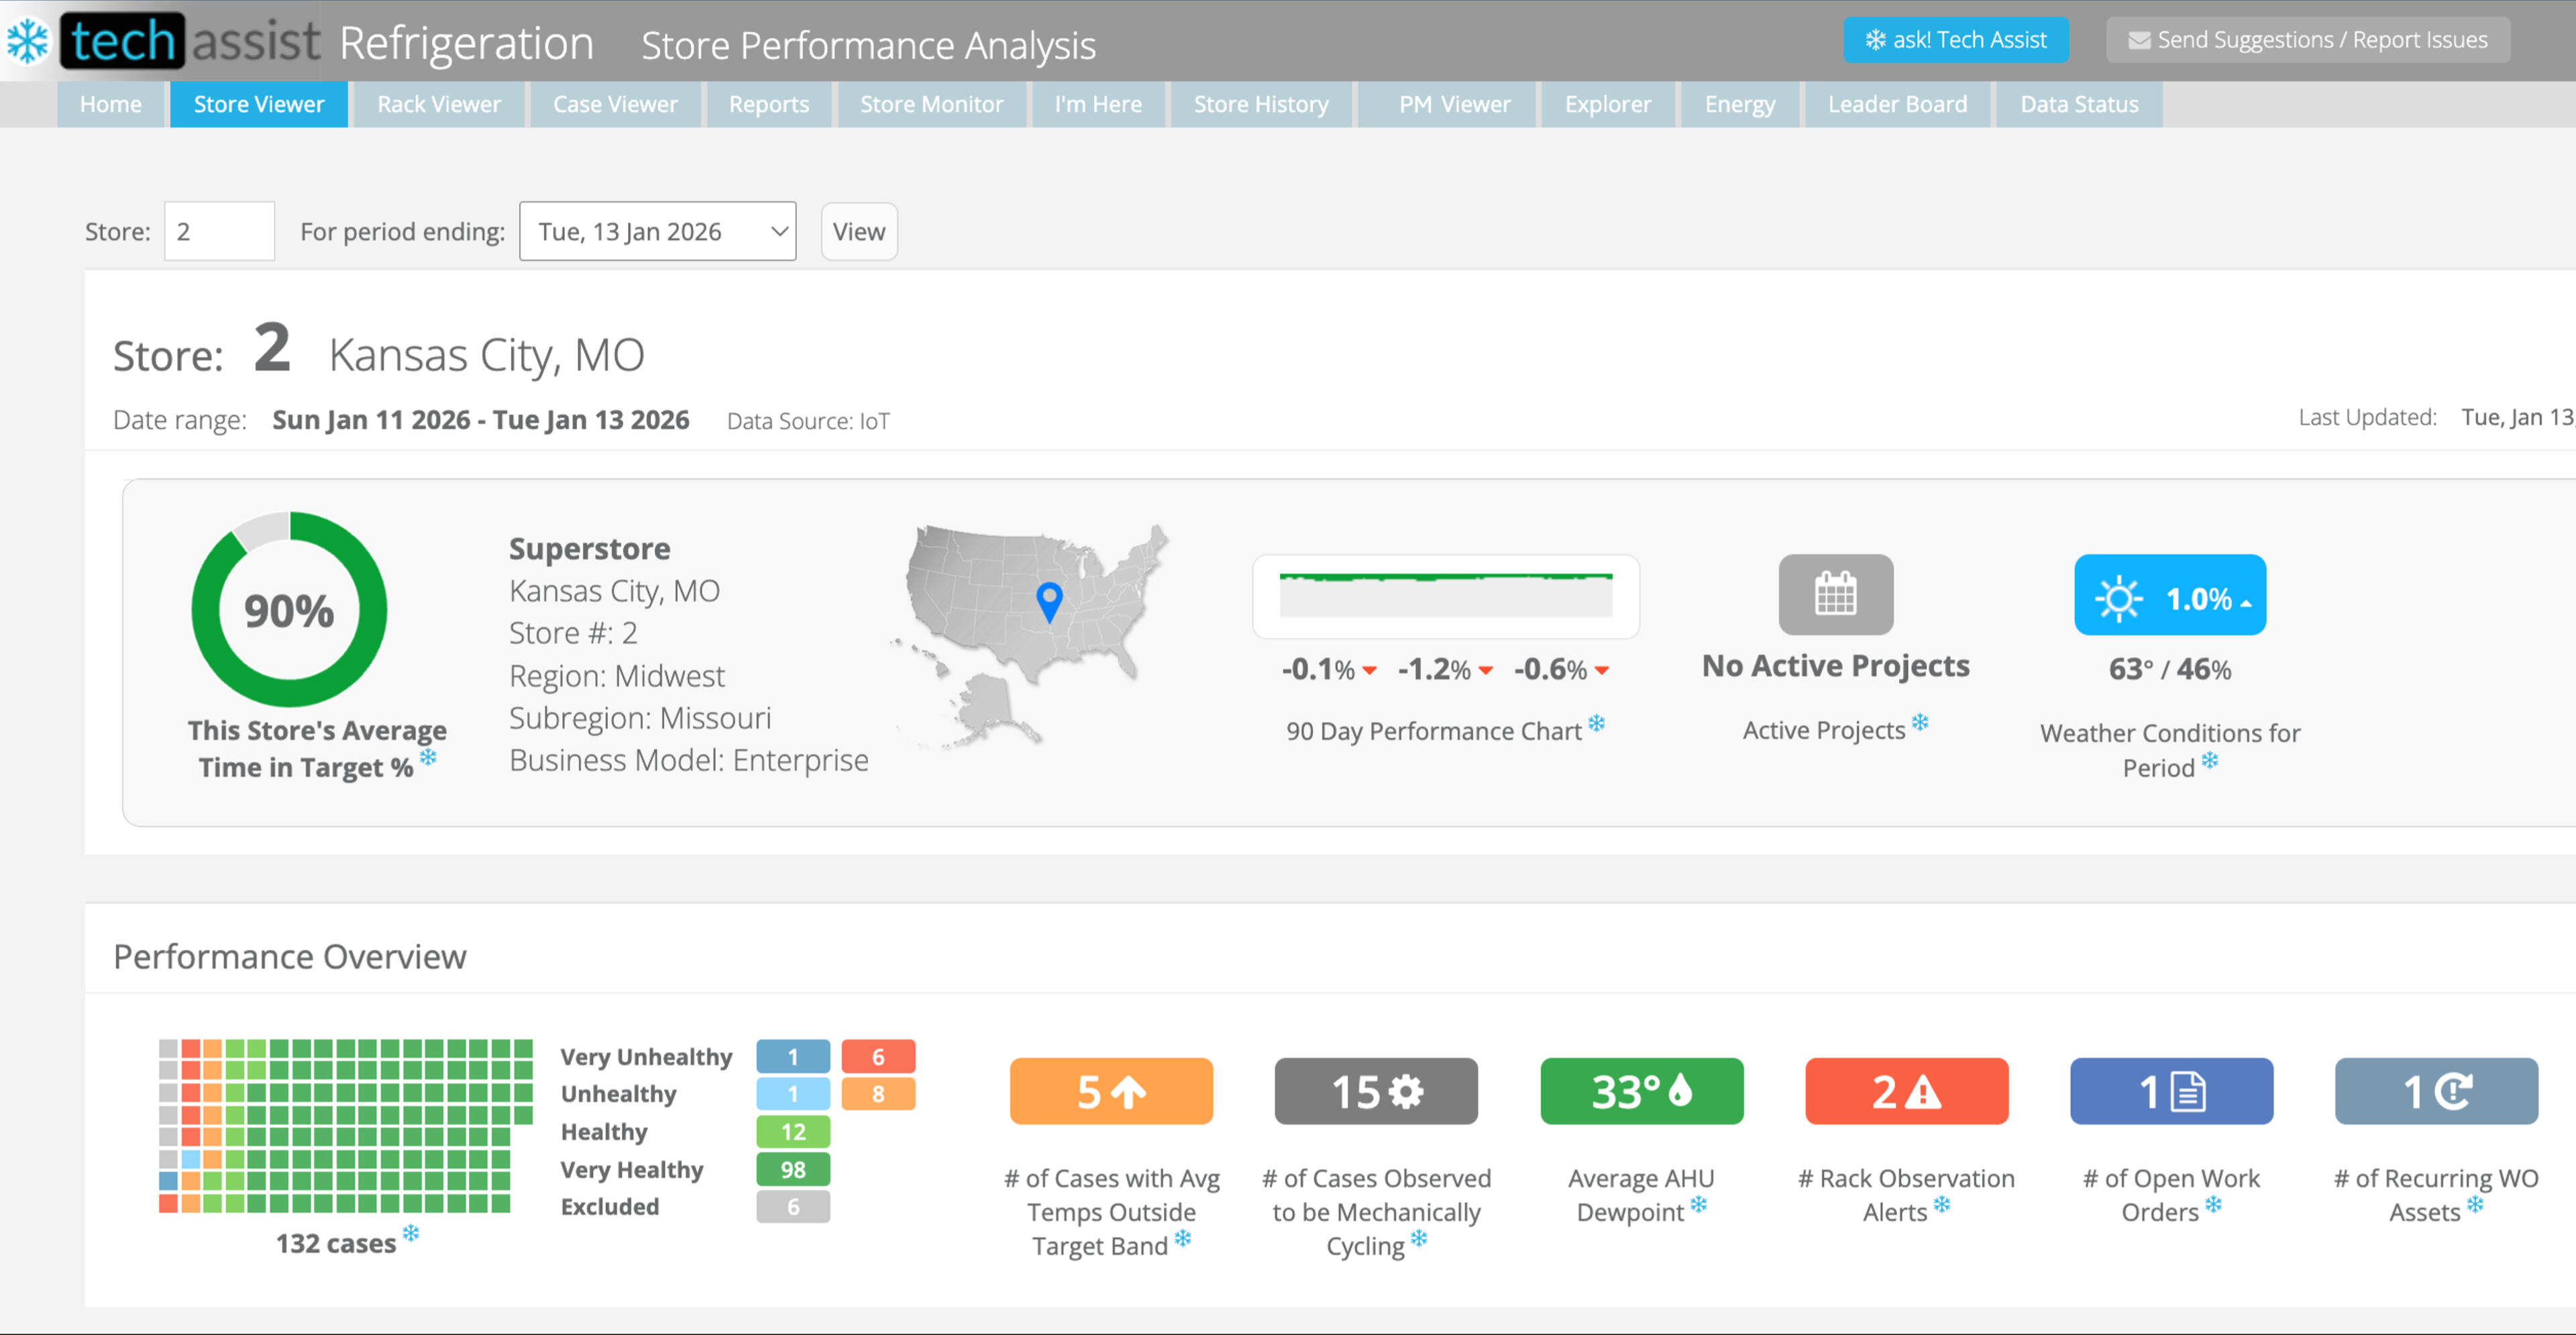Click the orange cases outside target band tile
Screen dimensions: 2576x1335
coord(1110,1091)
